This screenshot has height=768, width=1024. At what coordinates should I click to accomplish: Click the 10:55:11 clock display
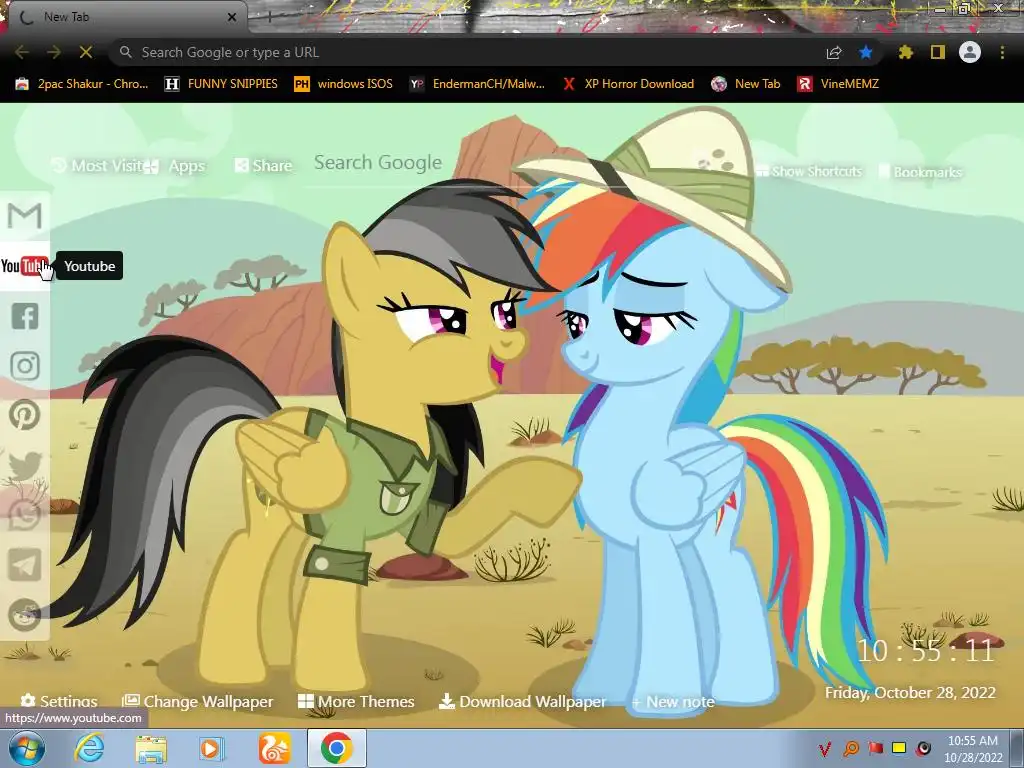pos(925,651)
